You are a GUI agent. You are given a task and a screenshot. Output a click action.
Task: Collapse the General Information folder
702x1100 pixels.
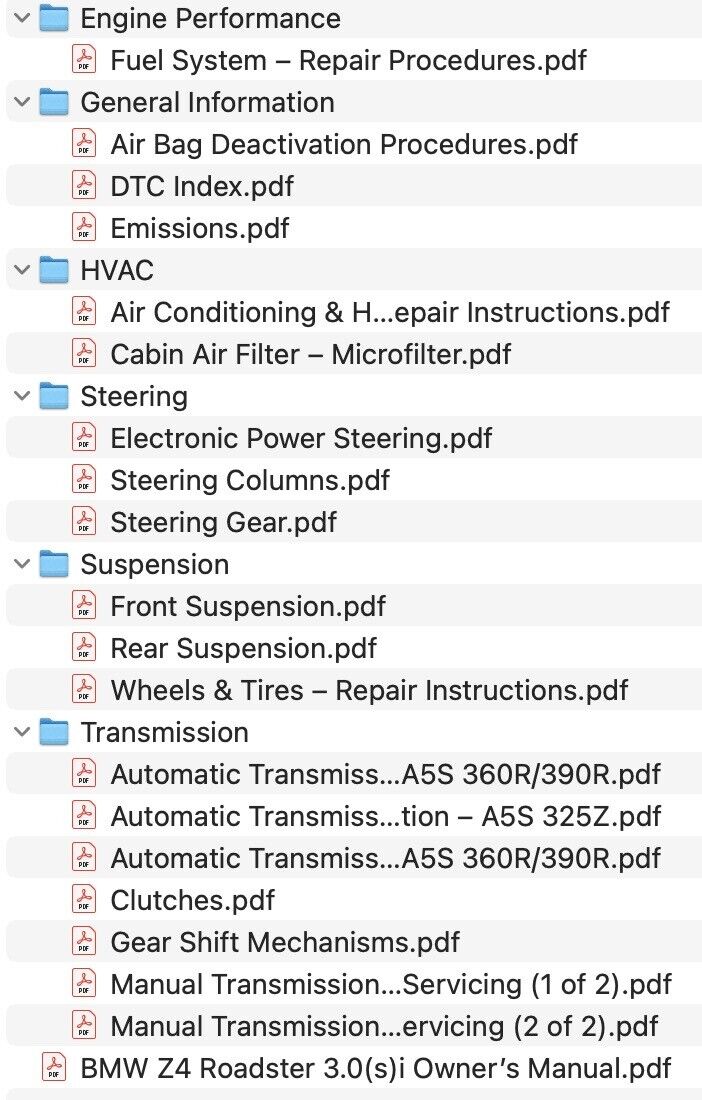pos(22,102)
